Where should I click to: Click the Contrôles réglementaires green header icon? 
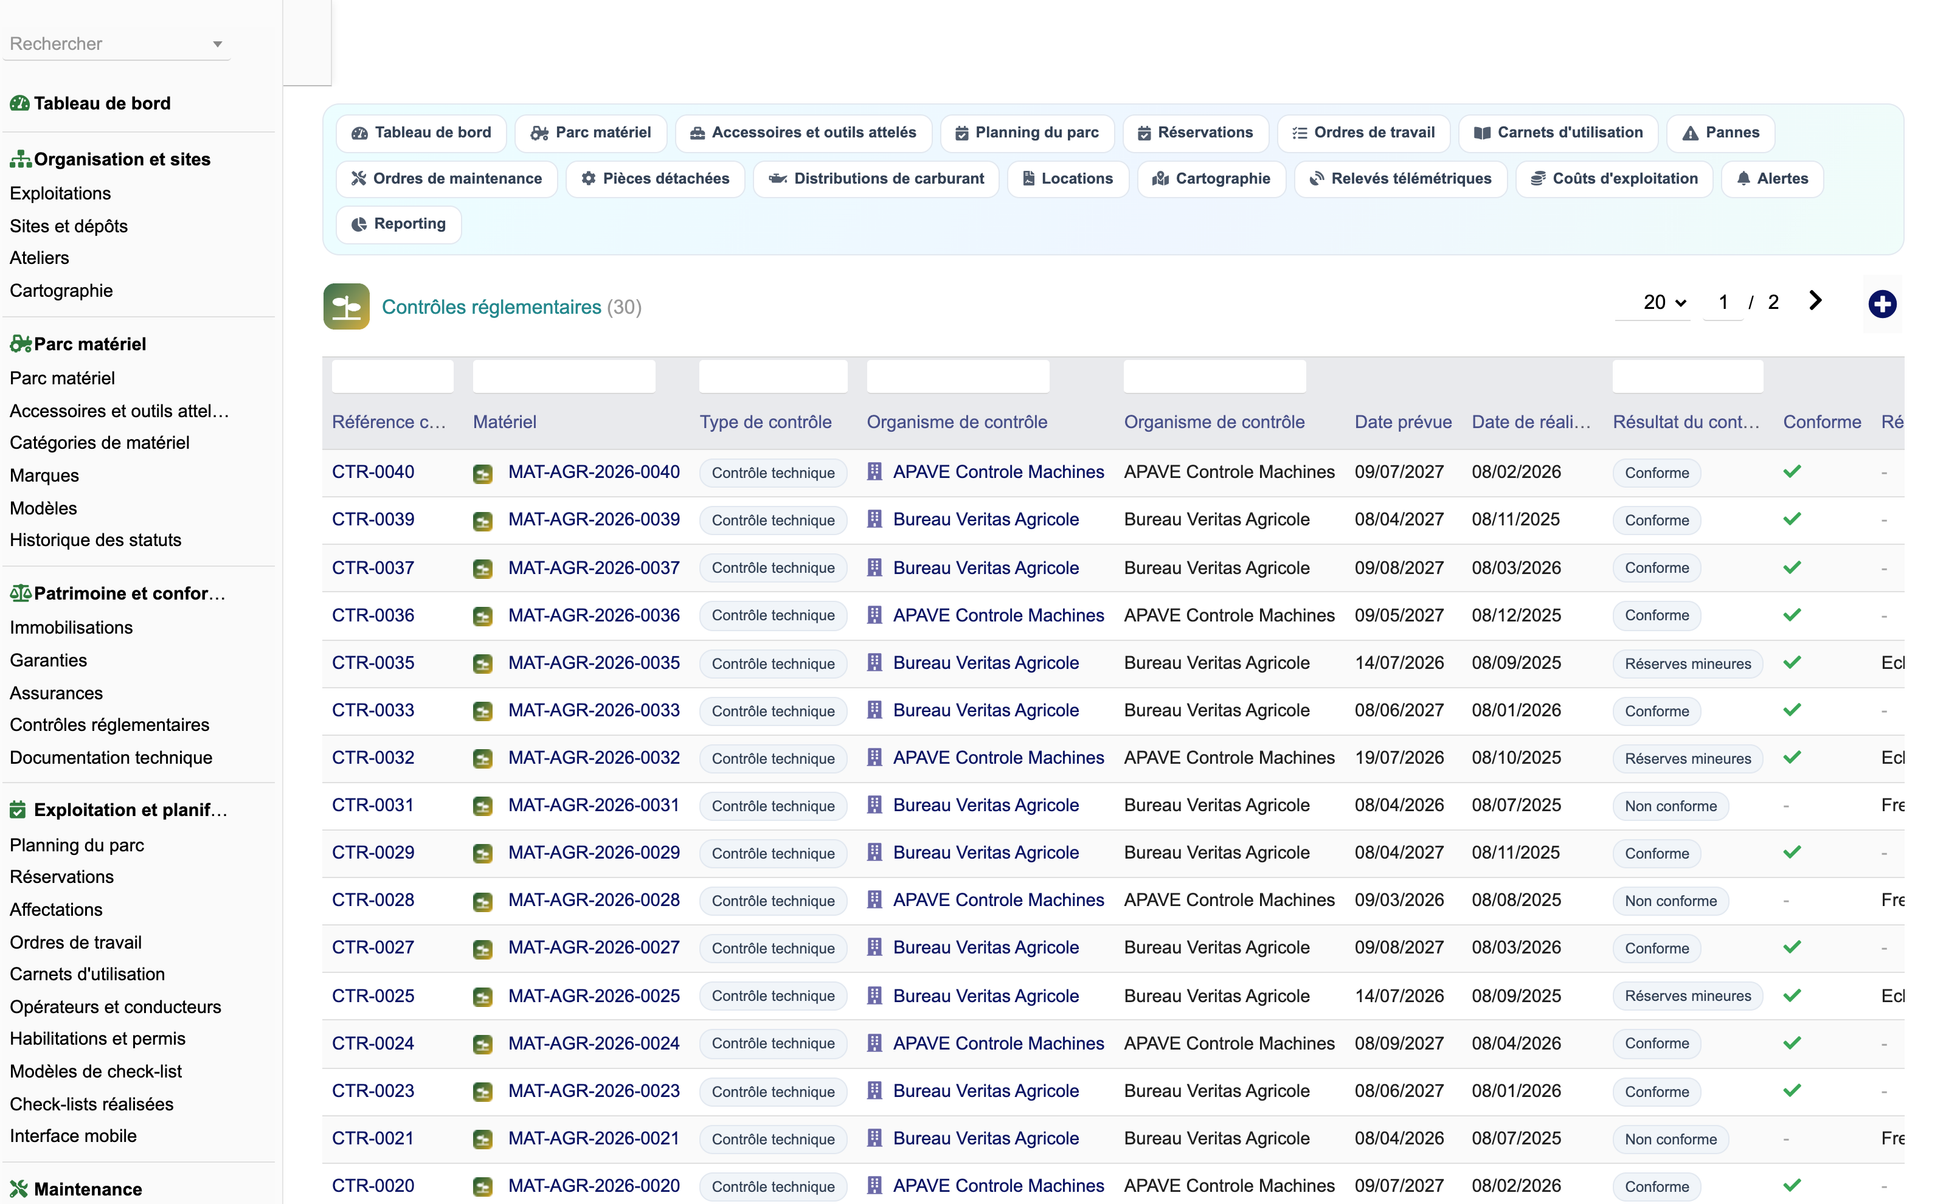point(346,307)
